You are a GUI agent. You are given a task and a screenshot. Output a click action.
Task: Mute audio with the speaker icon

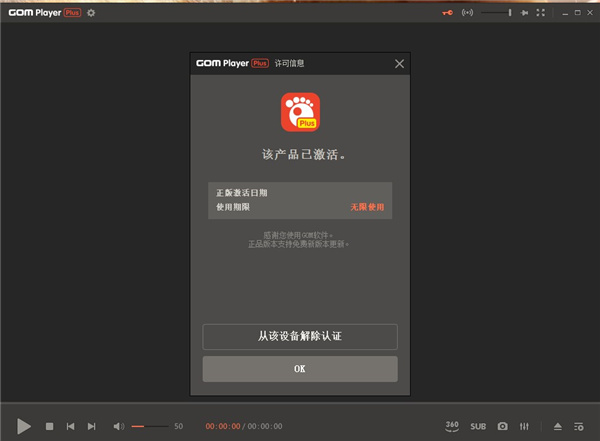coord(118,426)
